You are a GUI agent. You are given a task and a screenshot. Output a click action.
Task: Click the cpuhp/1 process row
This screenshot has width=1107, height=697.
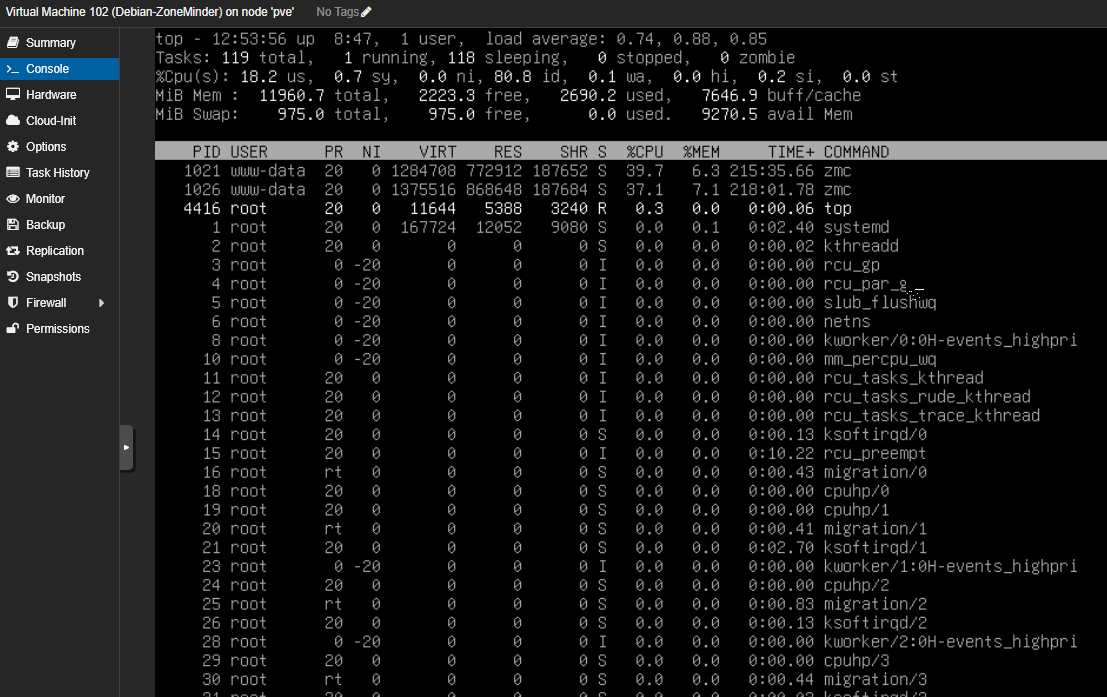[x=546, y=510]
